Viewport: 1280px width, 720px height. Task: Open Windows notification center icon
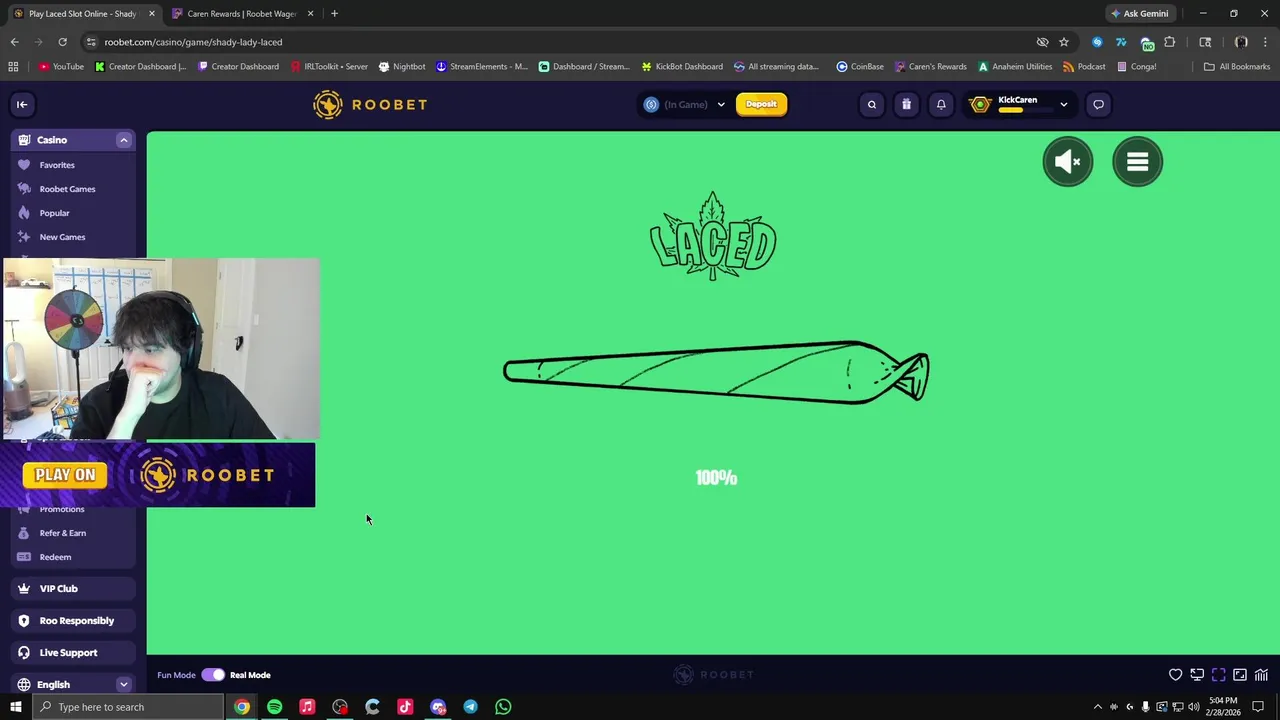coord(1258,707)
